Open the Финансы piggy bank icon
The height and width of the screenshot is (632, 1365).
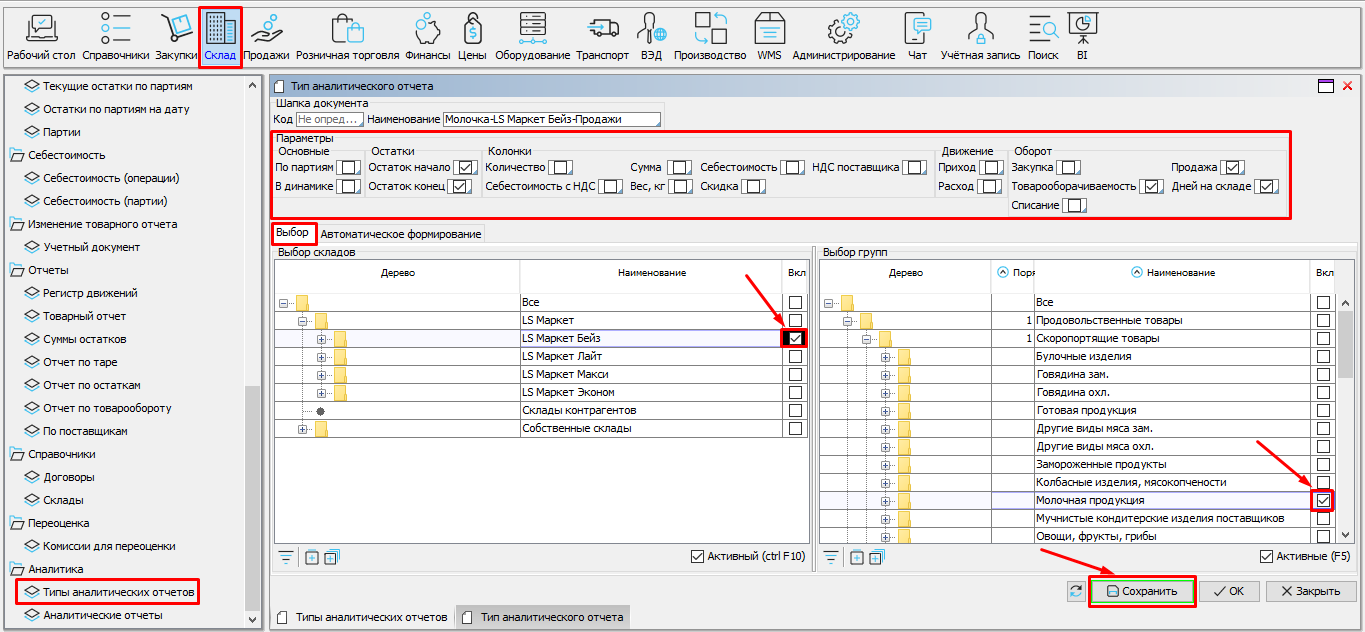pyautogui.click(x=427, y=36)
